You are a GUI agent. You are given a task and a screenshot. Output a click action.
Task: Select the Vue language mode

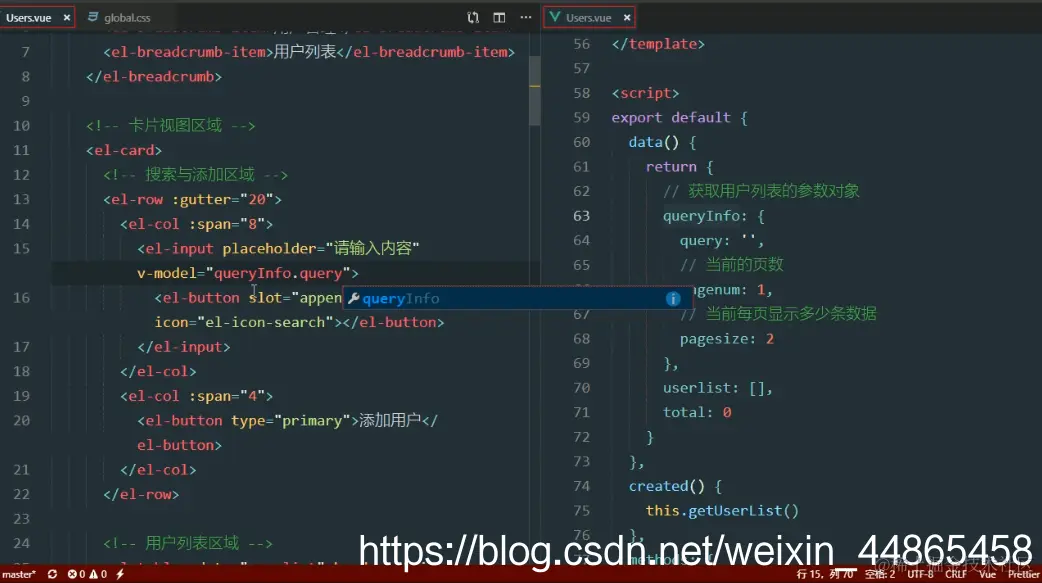pyautogui.click(x=988, y=574)
